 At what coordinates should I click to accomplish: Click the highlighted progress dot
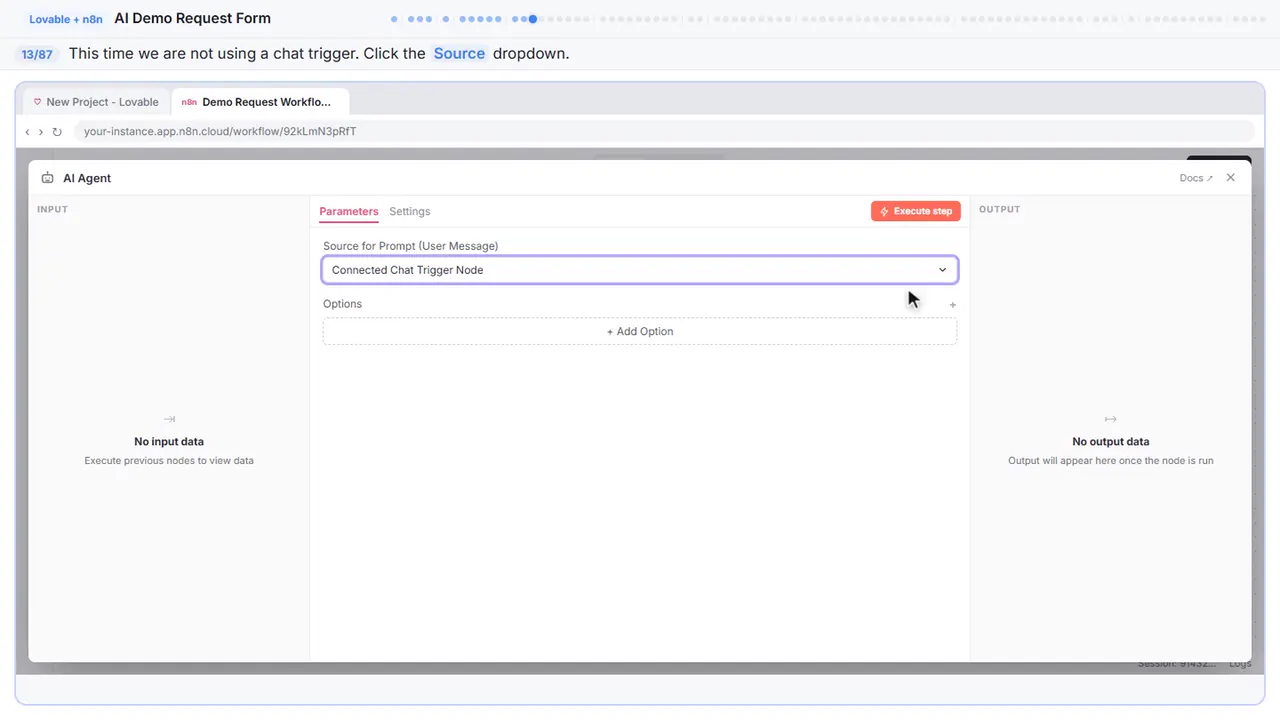[533, 19]
